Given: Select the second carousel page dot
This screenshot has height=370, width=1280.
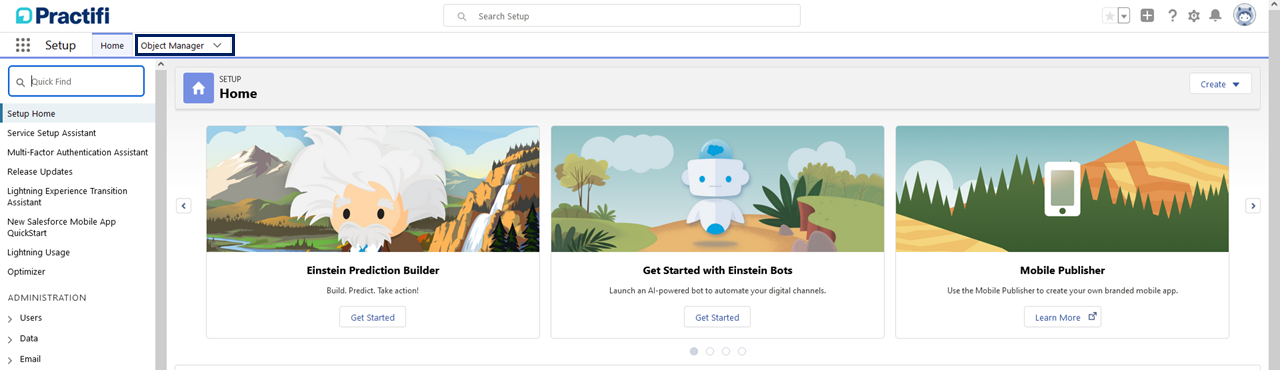Looking at the screenshot, I should [x=710, y=351].
